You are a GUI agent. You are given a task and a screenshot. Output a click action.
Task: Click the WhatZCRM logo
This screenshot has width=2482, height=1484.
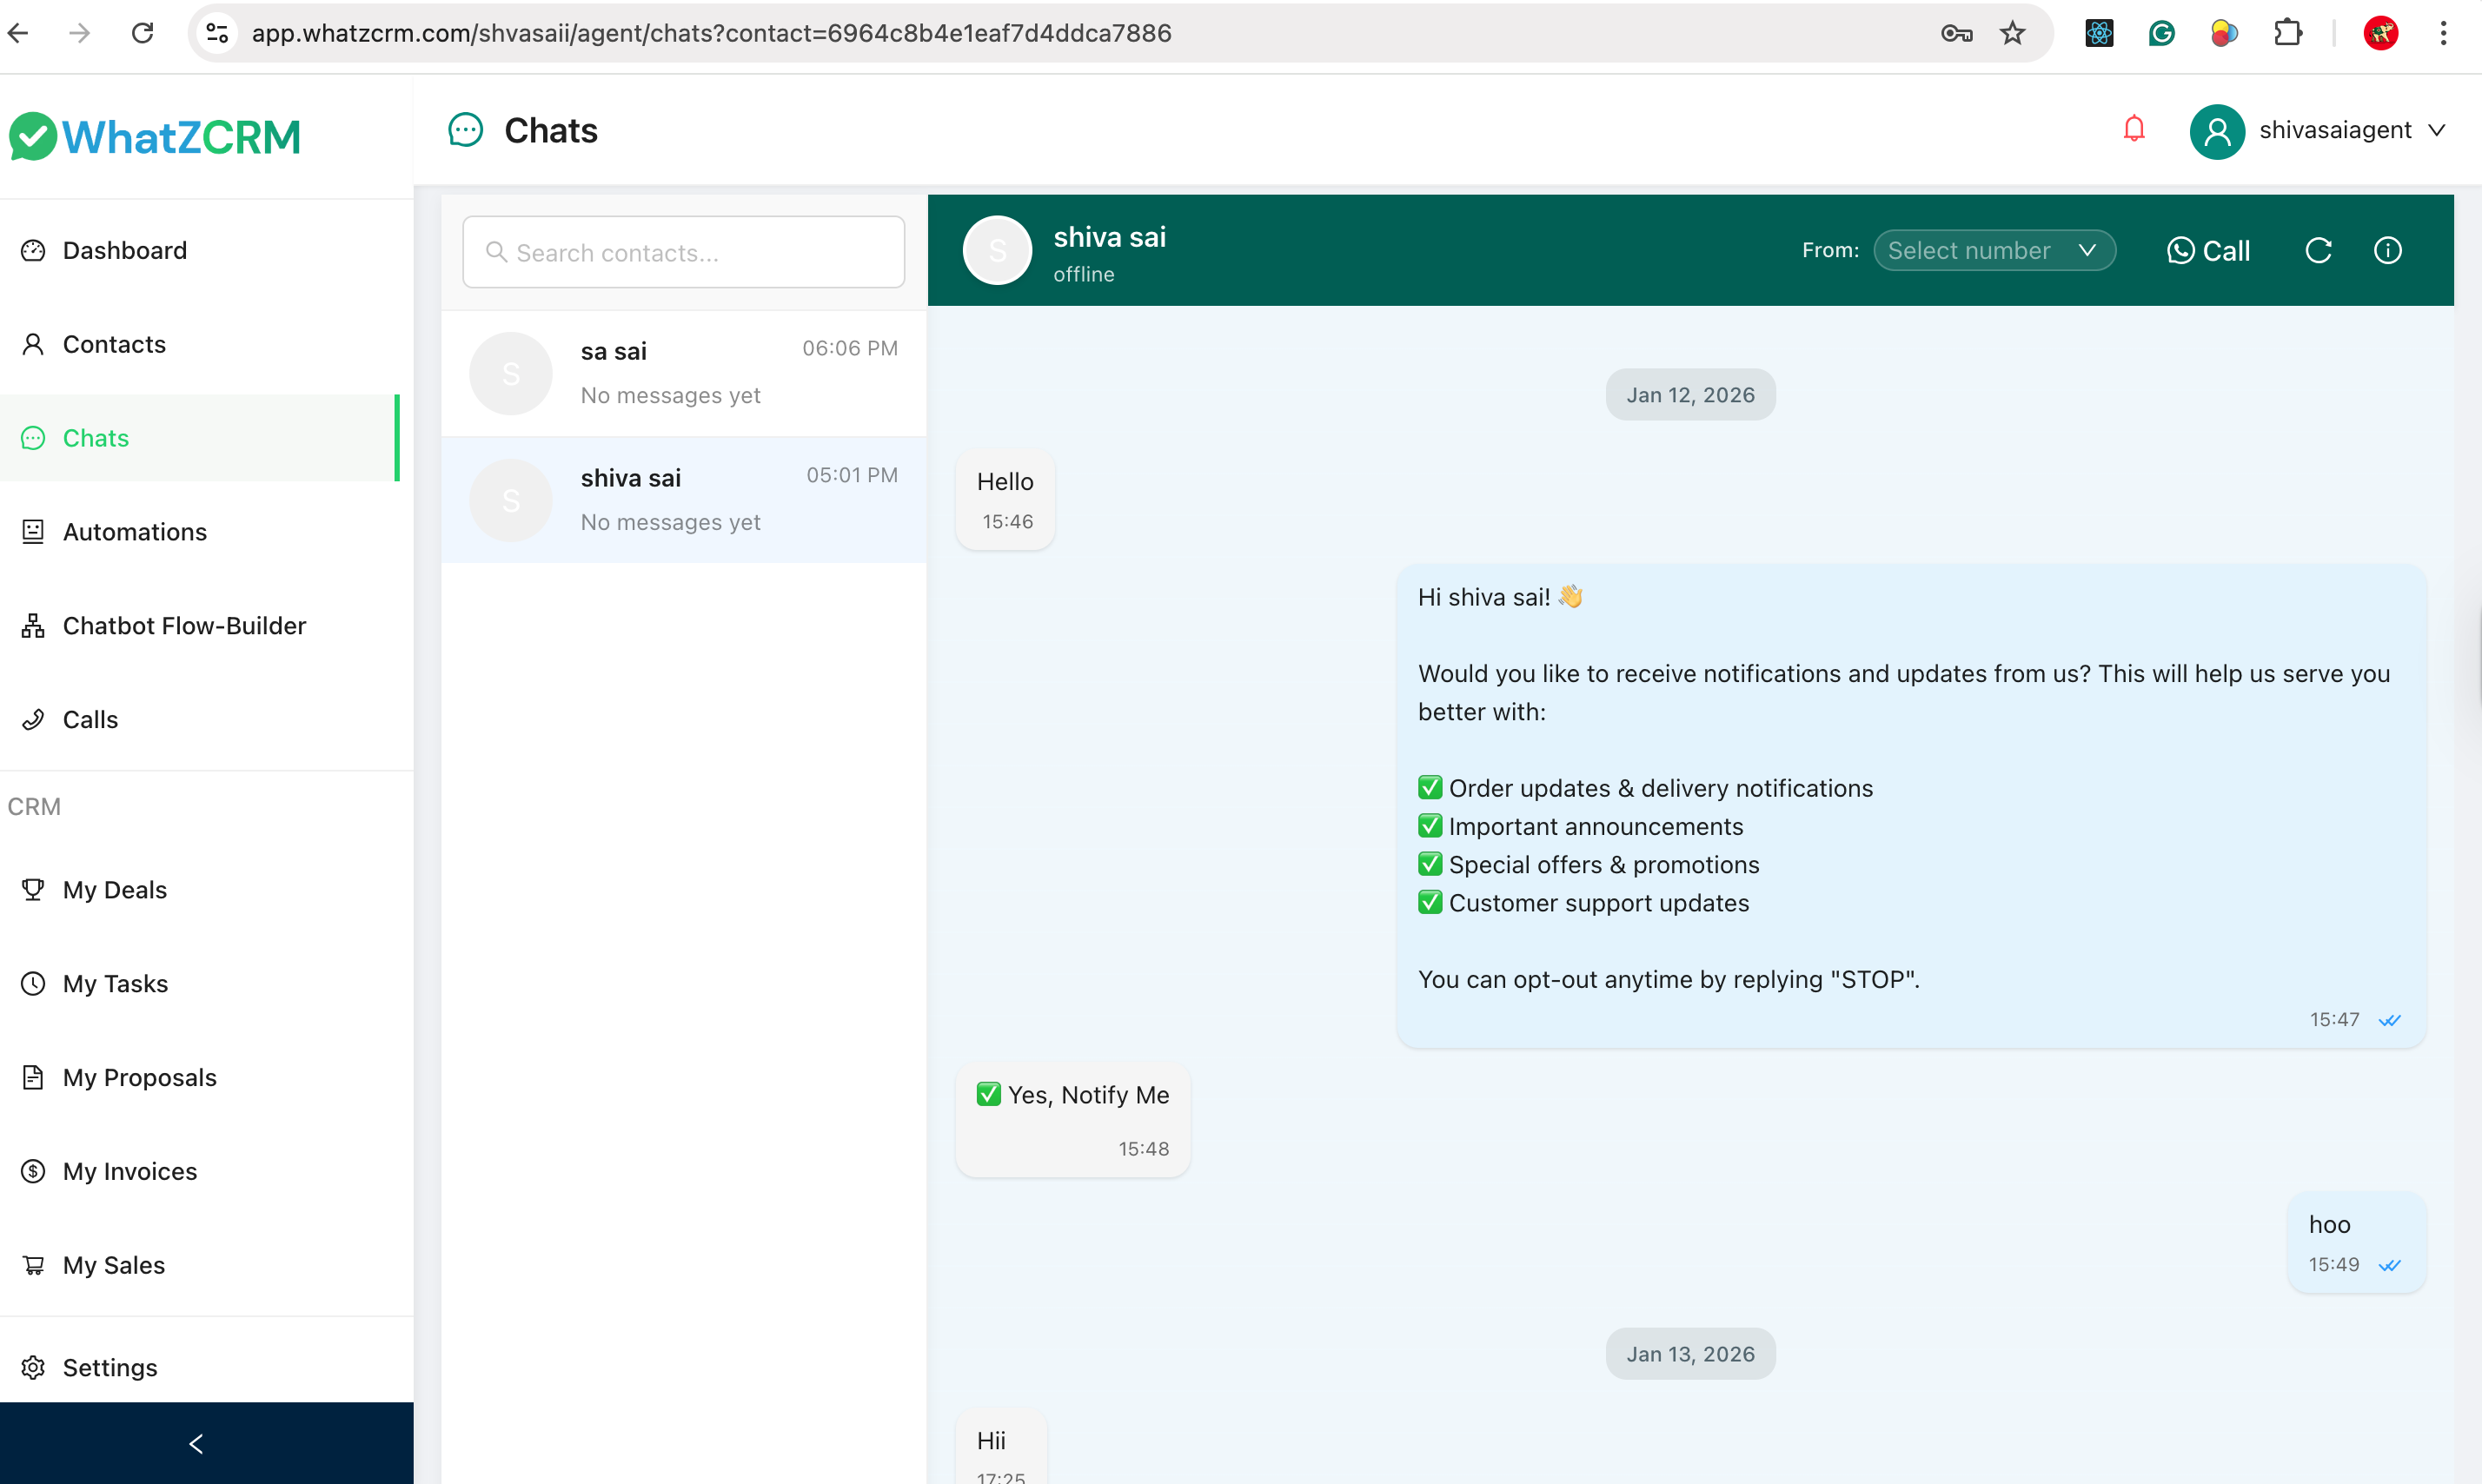tap(155, 137)
